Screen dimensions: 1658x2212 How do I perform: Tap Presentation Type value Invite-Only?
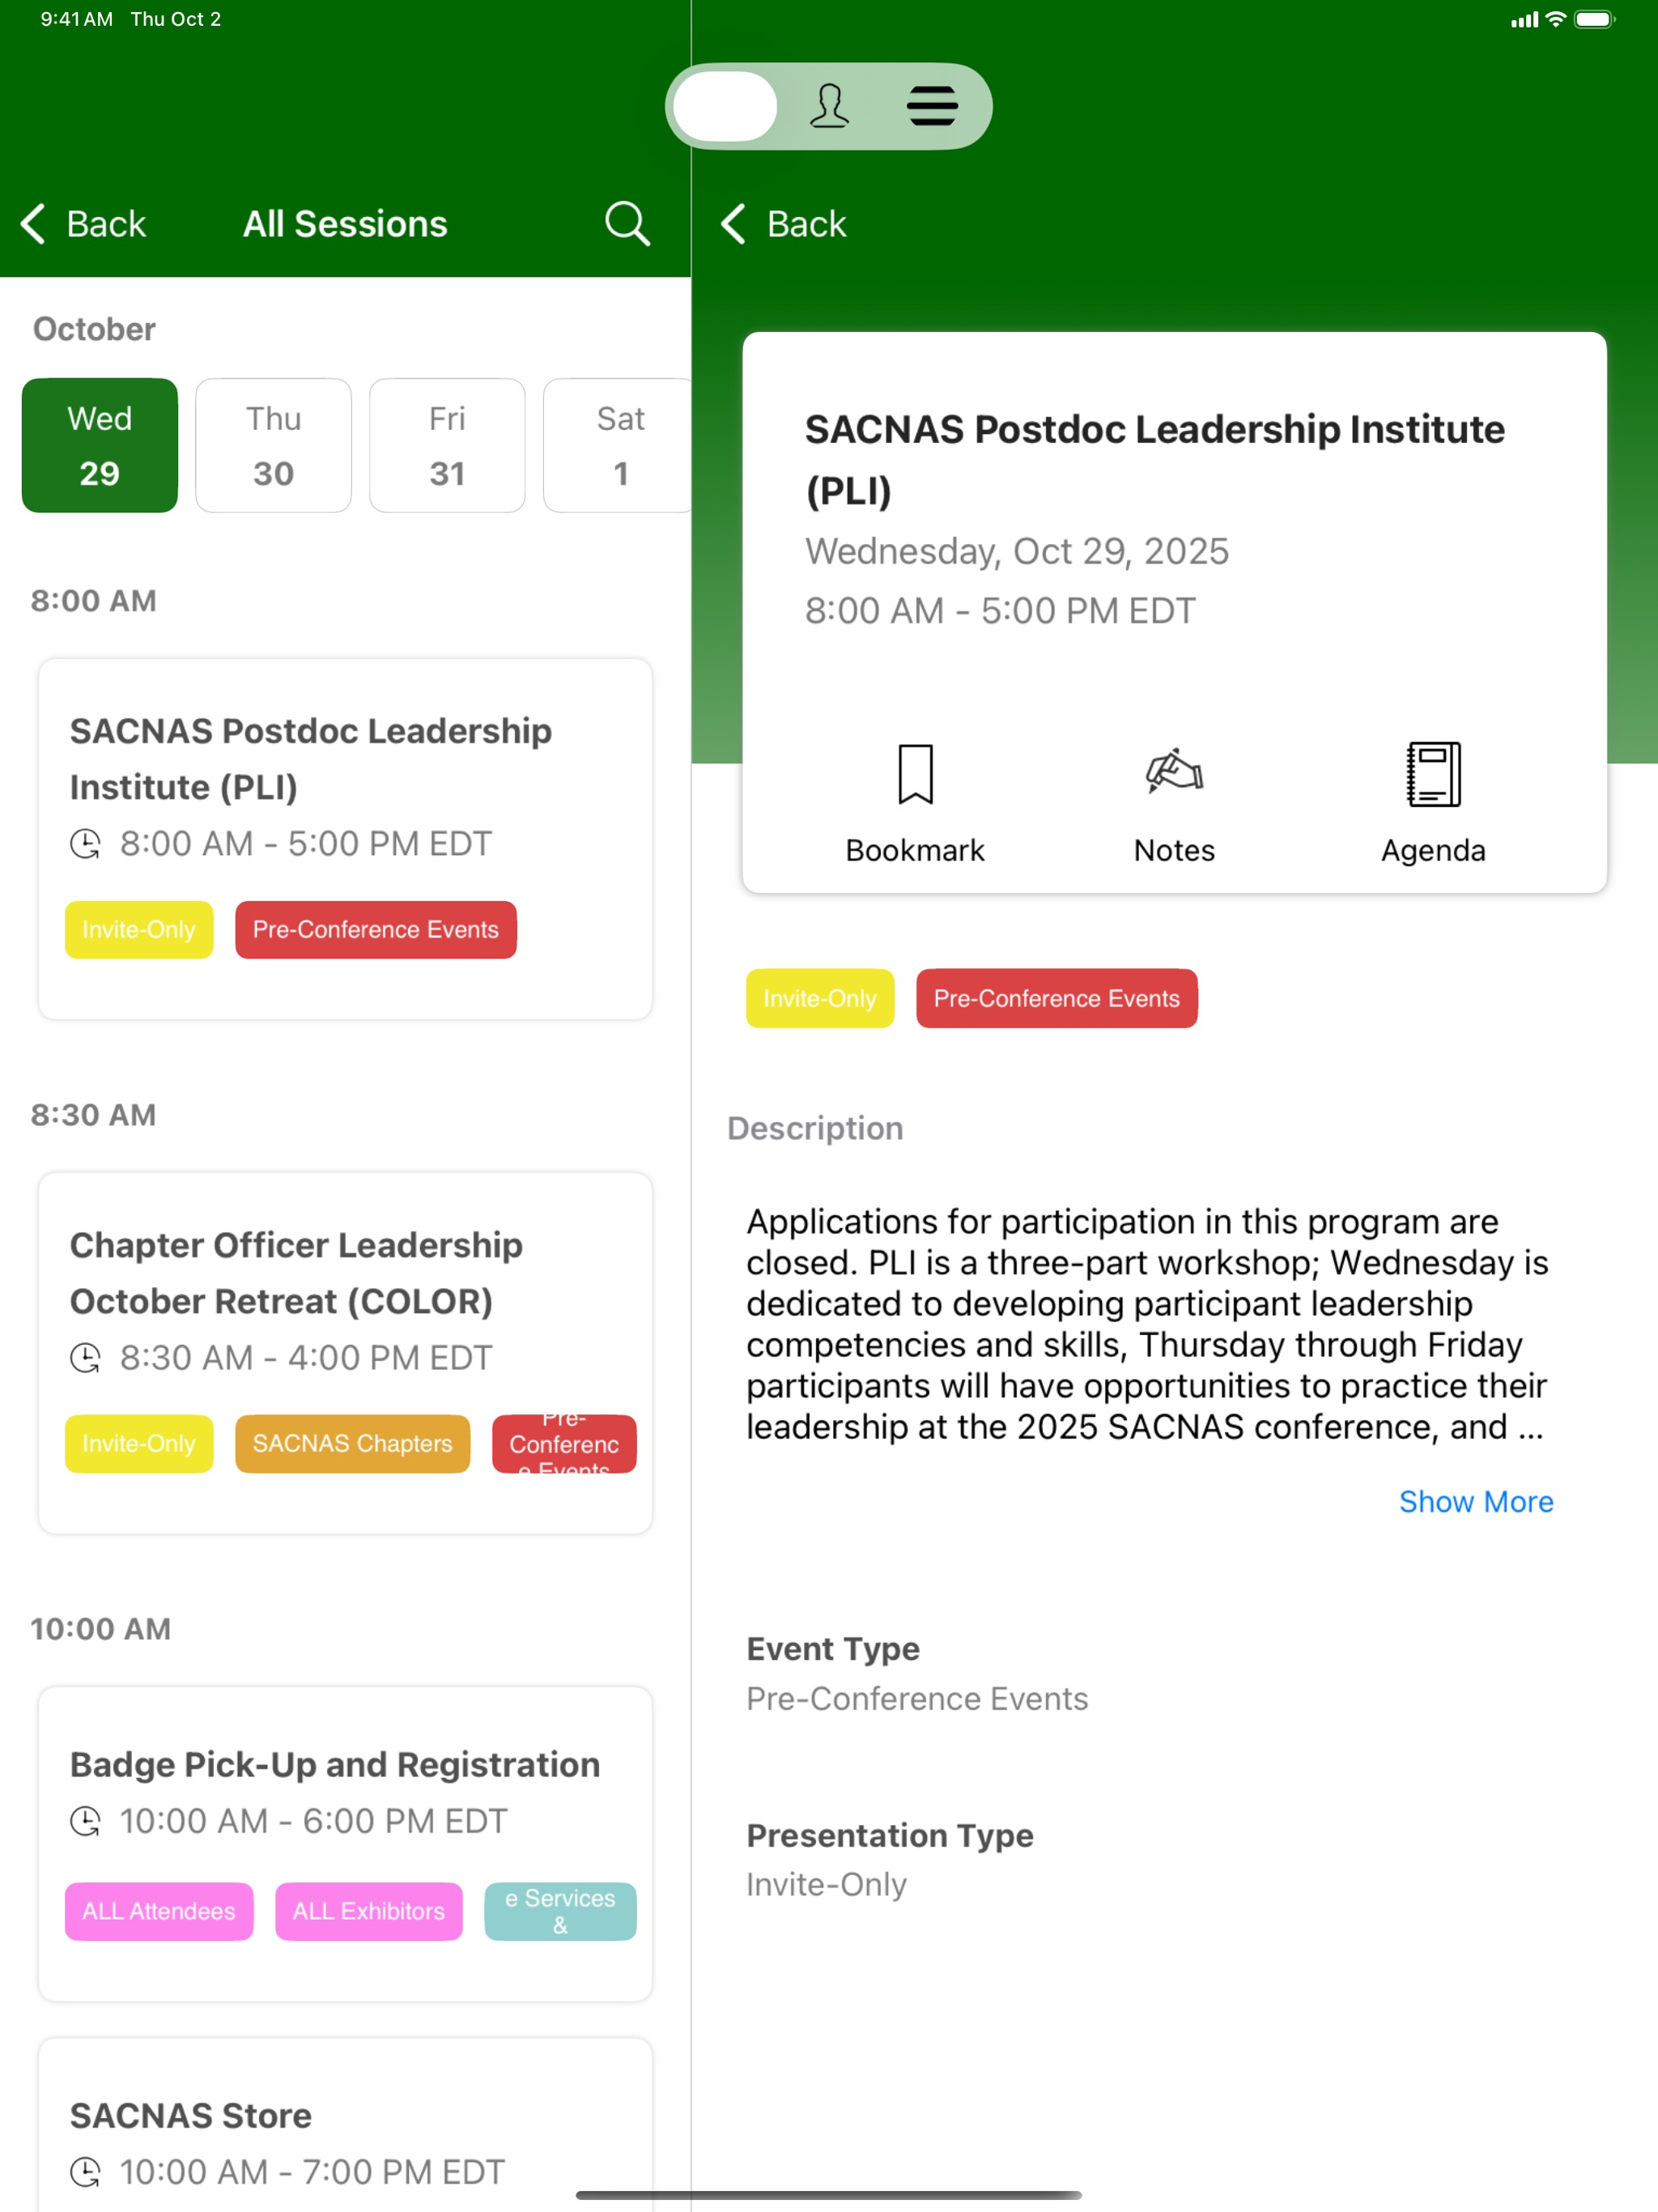(x=826, y=1884)
